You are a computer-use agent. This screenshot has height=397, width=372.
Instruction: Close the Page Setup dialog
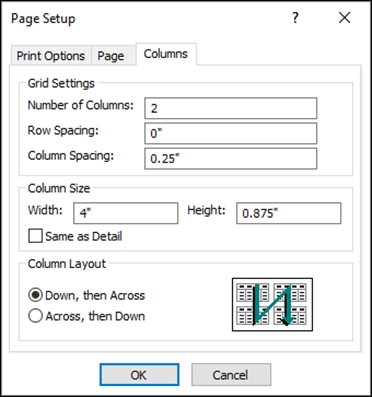click(x=344, y=18)
